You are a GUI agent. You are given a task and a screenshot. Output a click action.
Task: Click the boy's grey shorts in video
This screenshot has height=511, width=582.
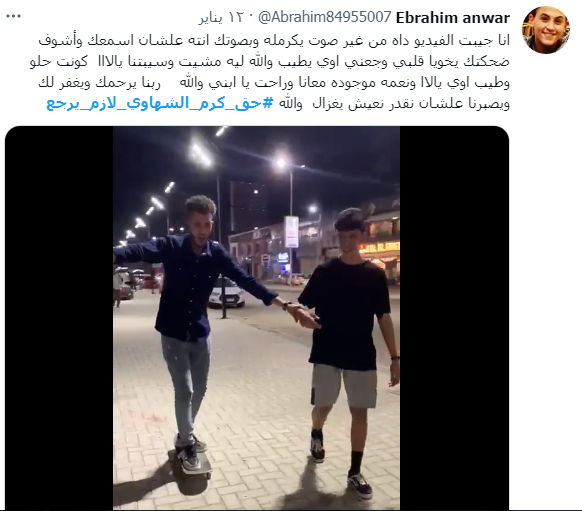click(344, 386)
